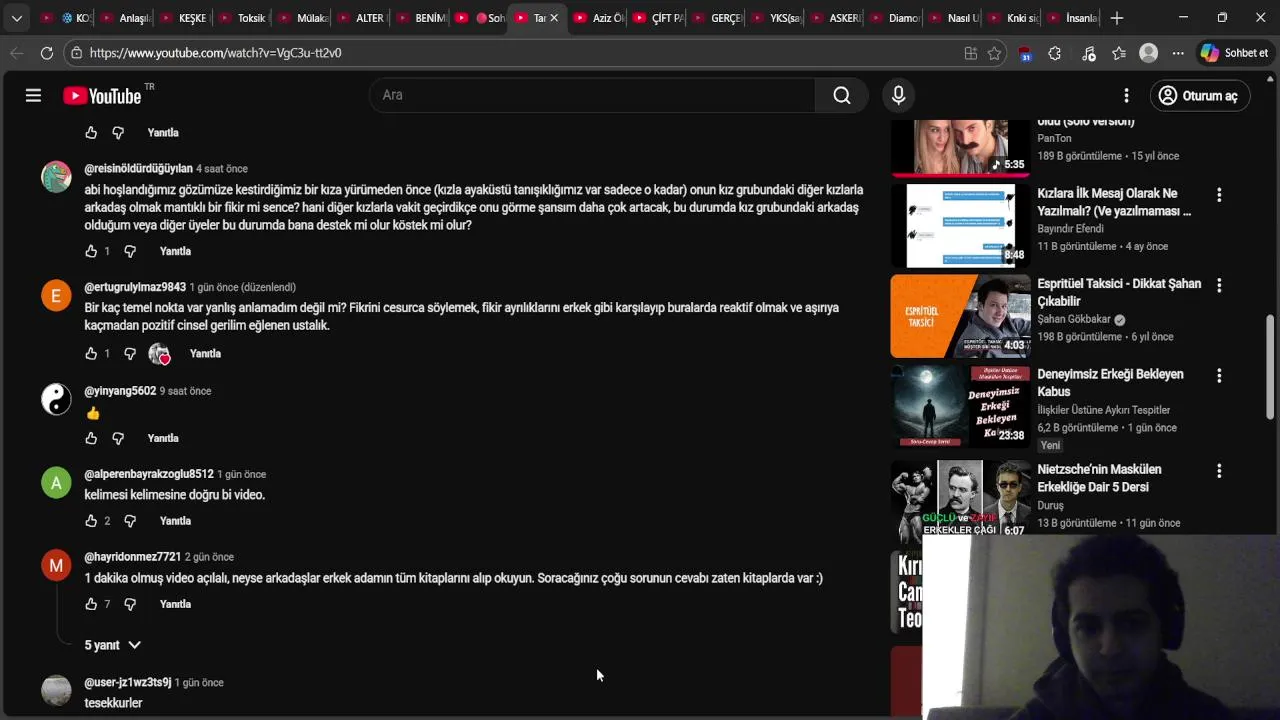Dislike @ertugrulyilmaz9843's comment
Screen dimensions: 1280x720
pos(130,354)
